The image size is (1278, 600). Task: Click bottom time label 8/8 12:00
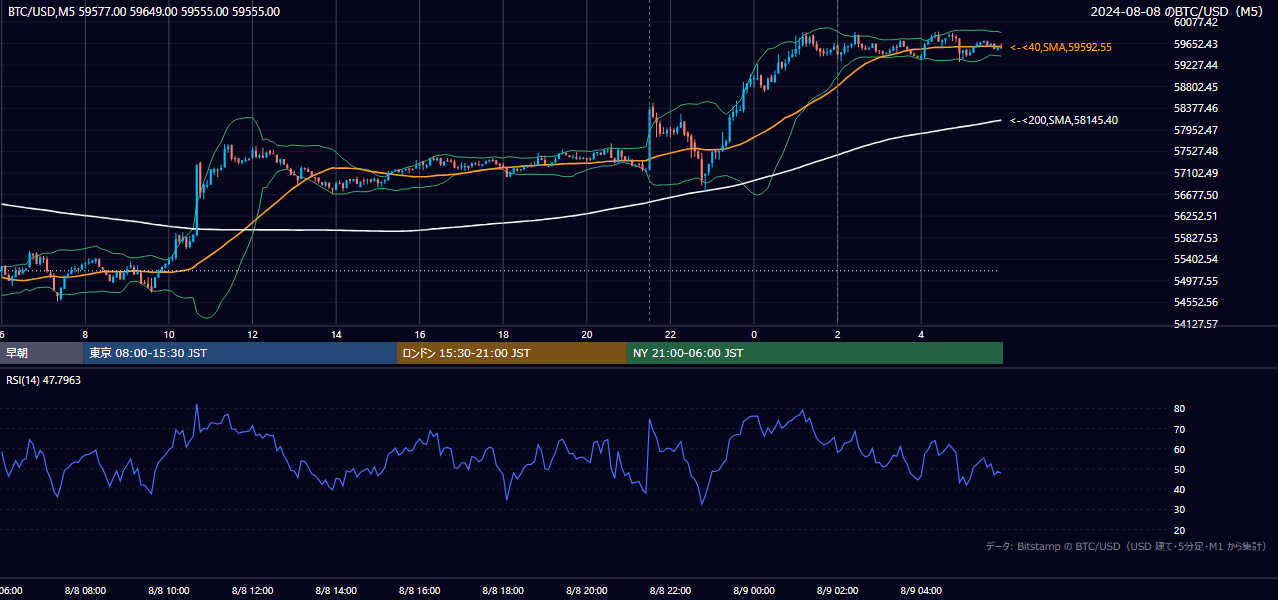(x=252, y=591)
